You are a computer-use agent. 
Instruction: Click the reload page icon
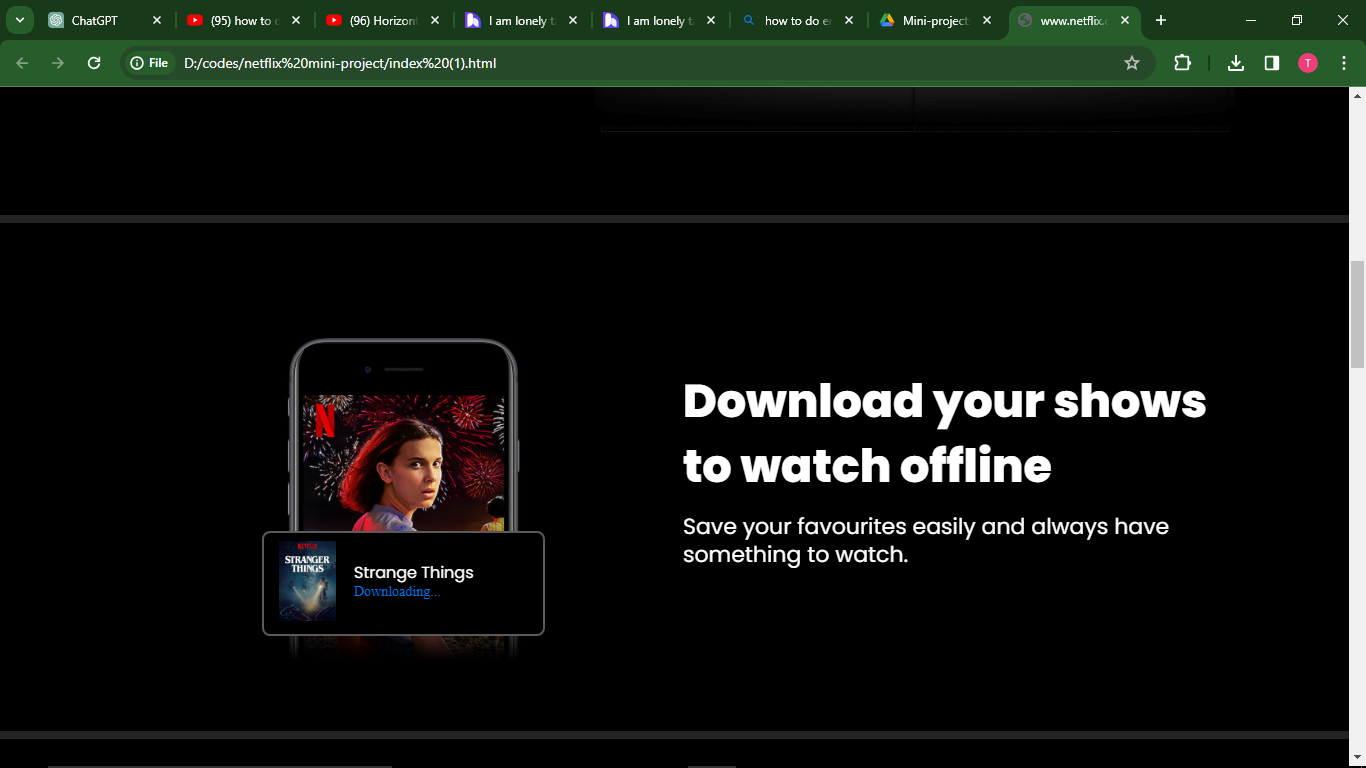point(94,63)
